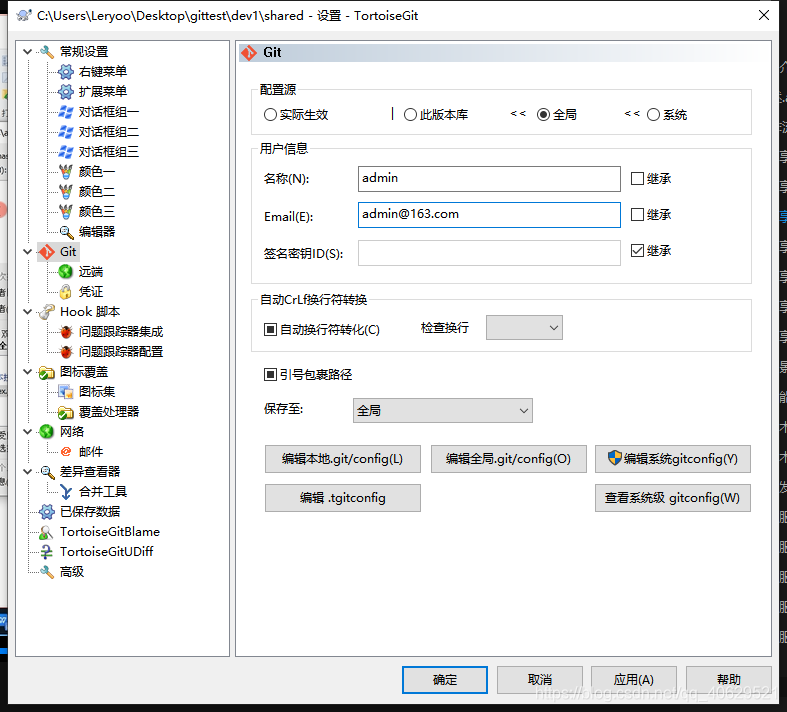Open 合并工具 settings page
Screen dimensions: 787x712
click(x=103, y=492)
